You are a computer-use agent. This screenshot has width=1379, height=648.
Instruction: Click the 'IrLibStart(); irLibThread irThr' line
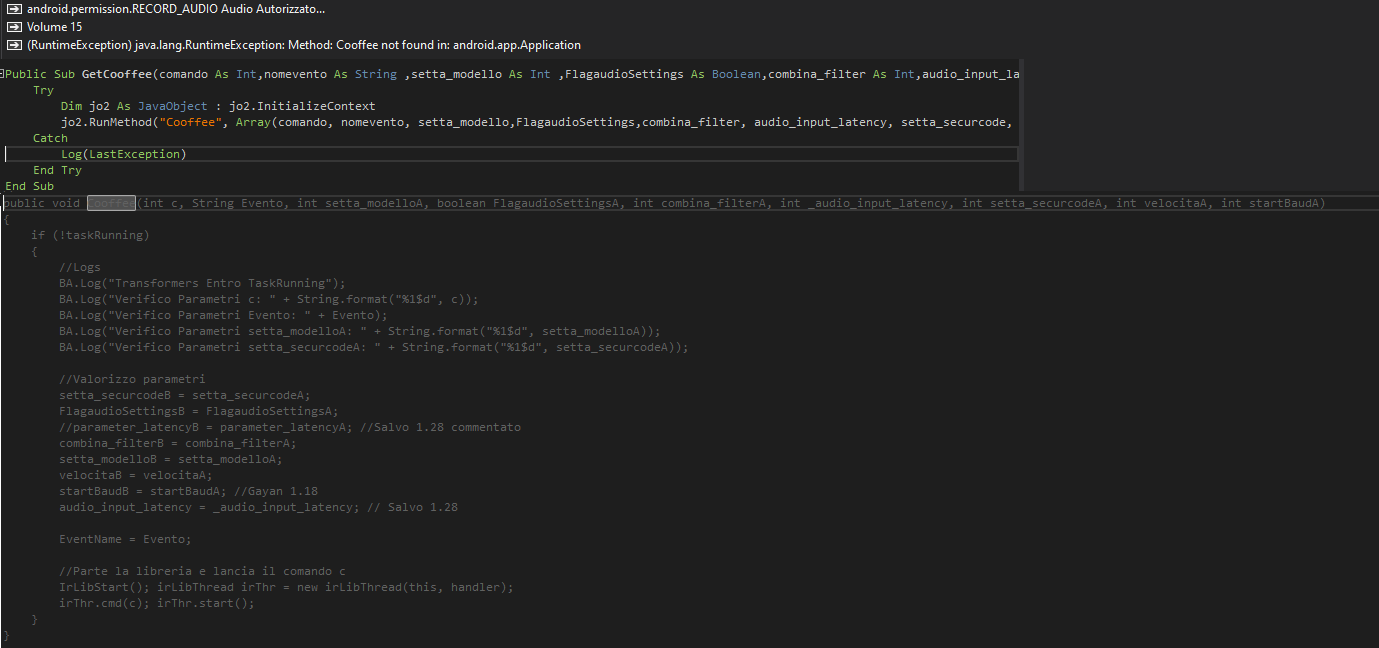point(286,587)
